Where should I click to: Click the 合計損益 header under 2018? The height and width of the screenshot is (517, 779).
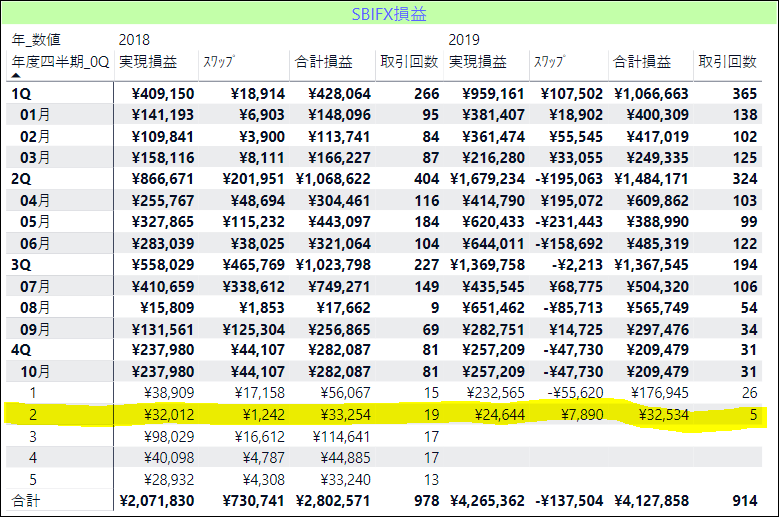tap(324, 62)
